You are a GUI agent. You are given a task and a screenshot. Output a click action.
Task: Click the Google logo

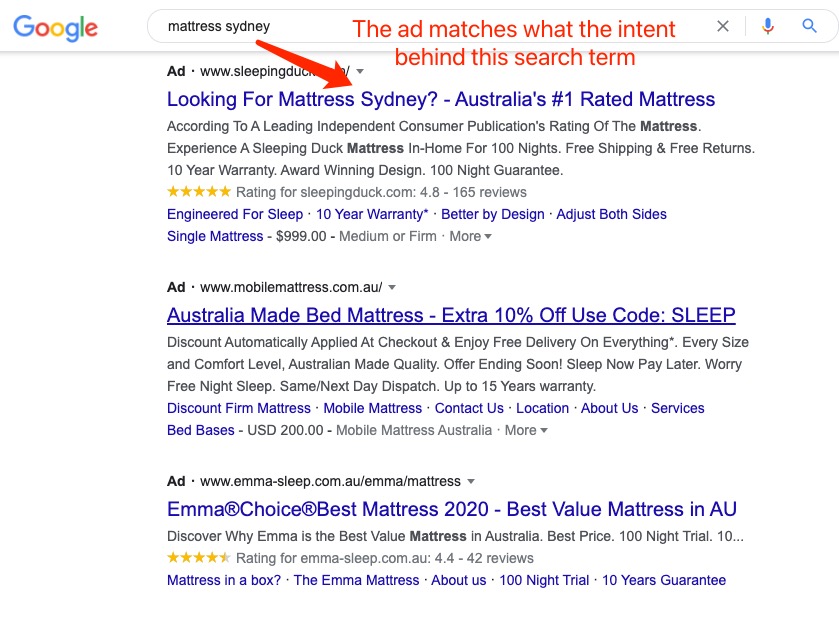coord(56,28)
